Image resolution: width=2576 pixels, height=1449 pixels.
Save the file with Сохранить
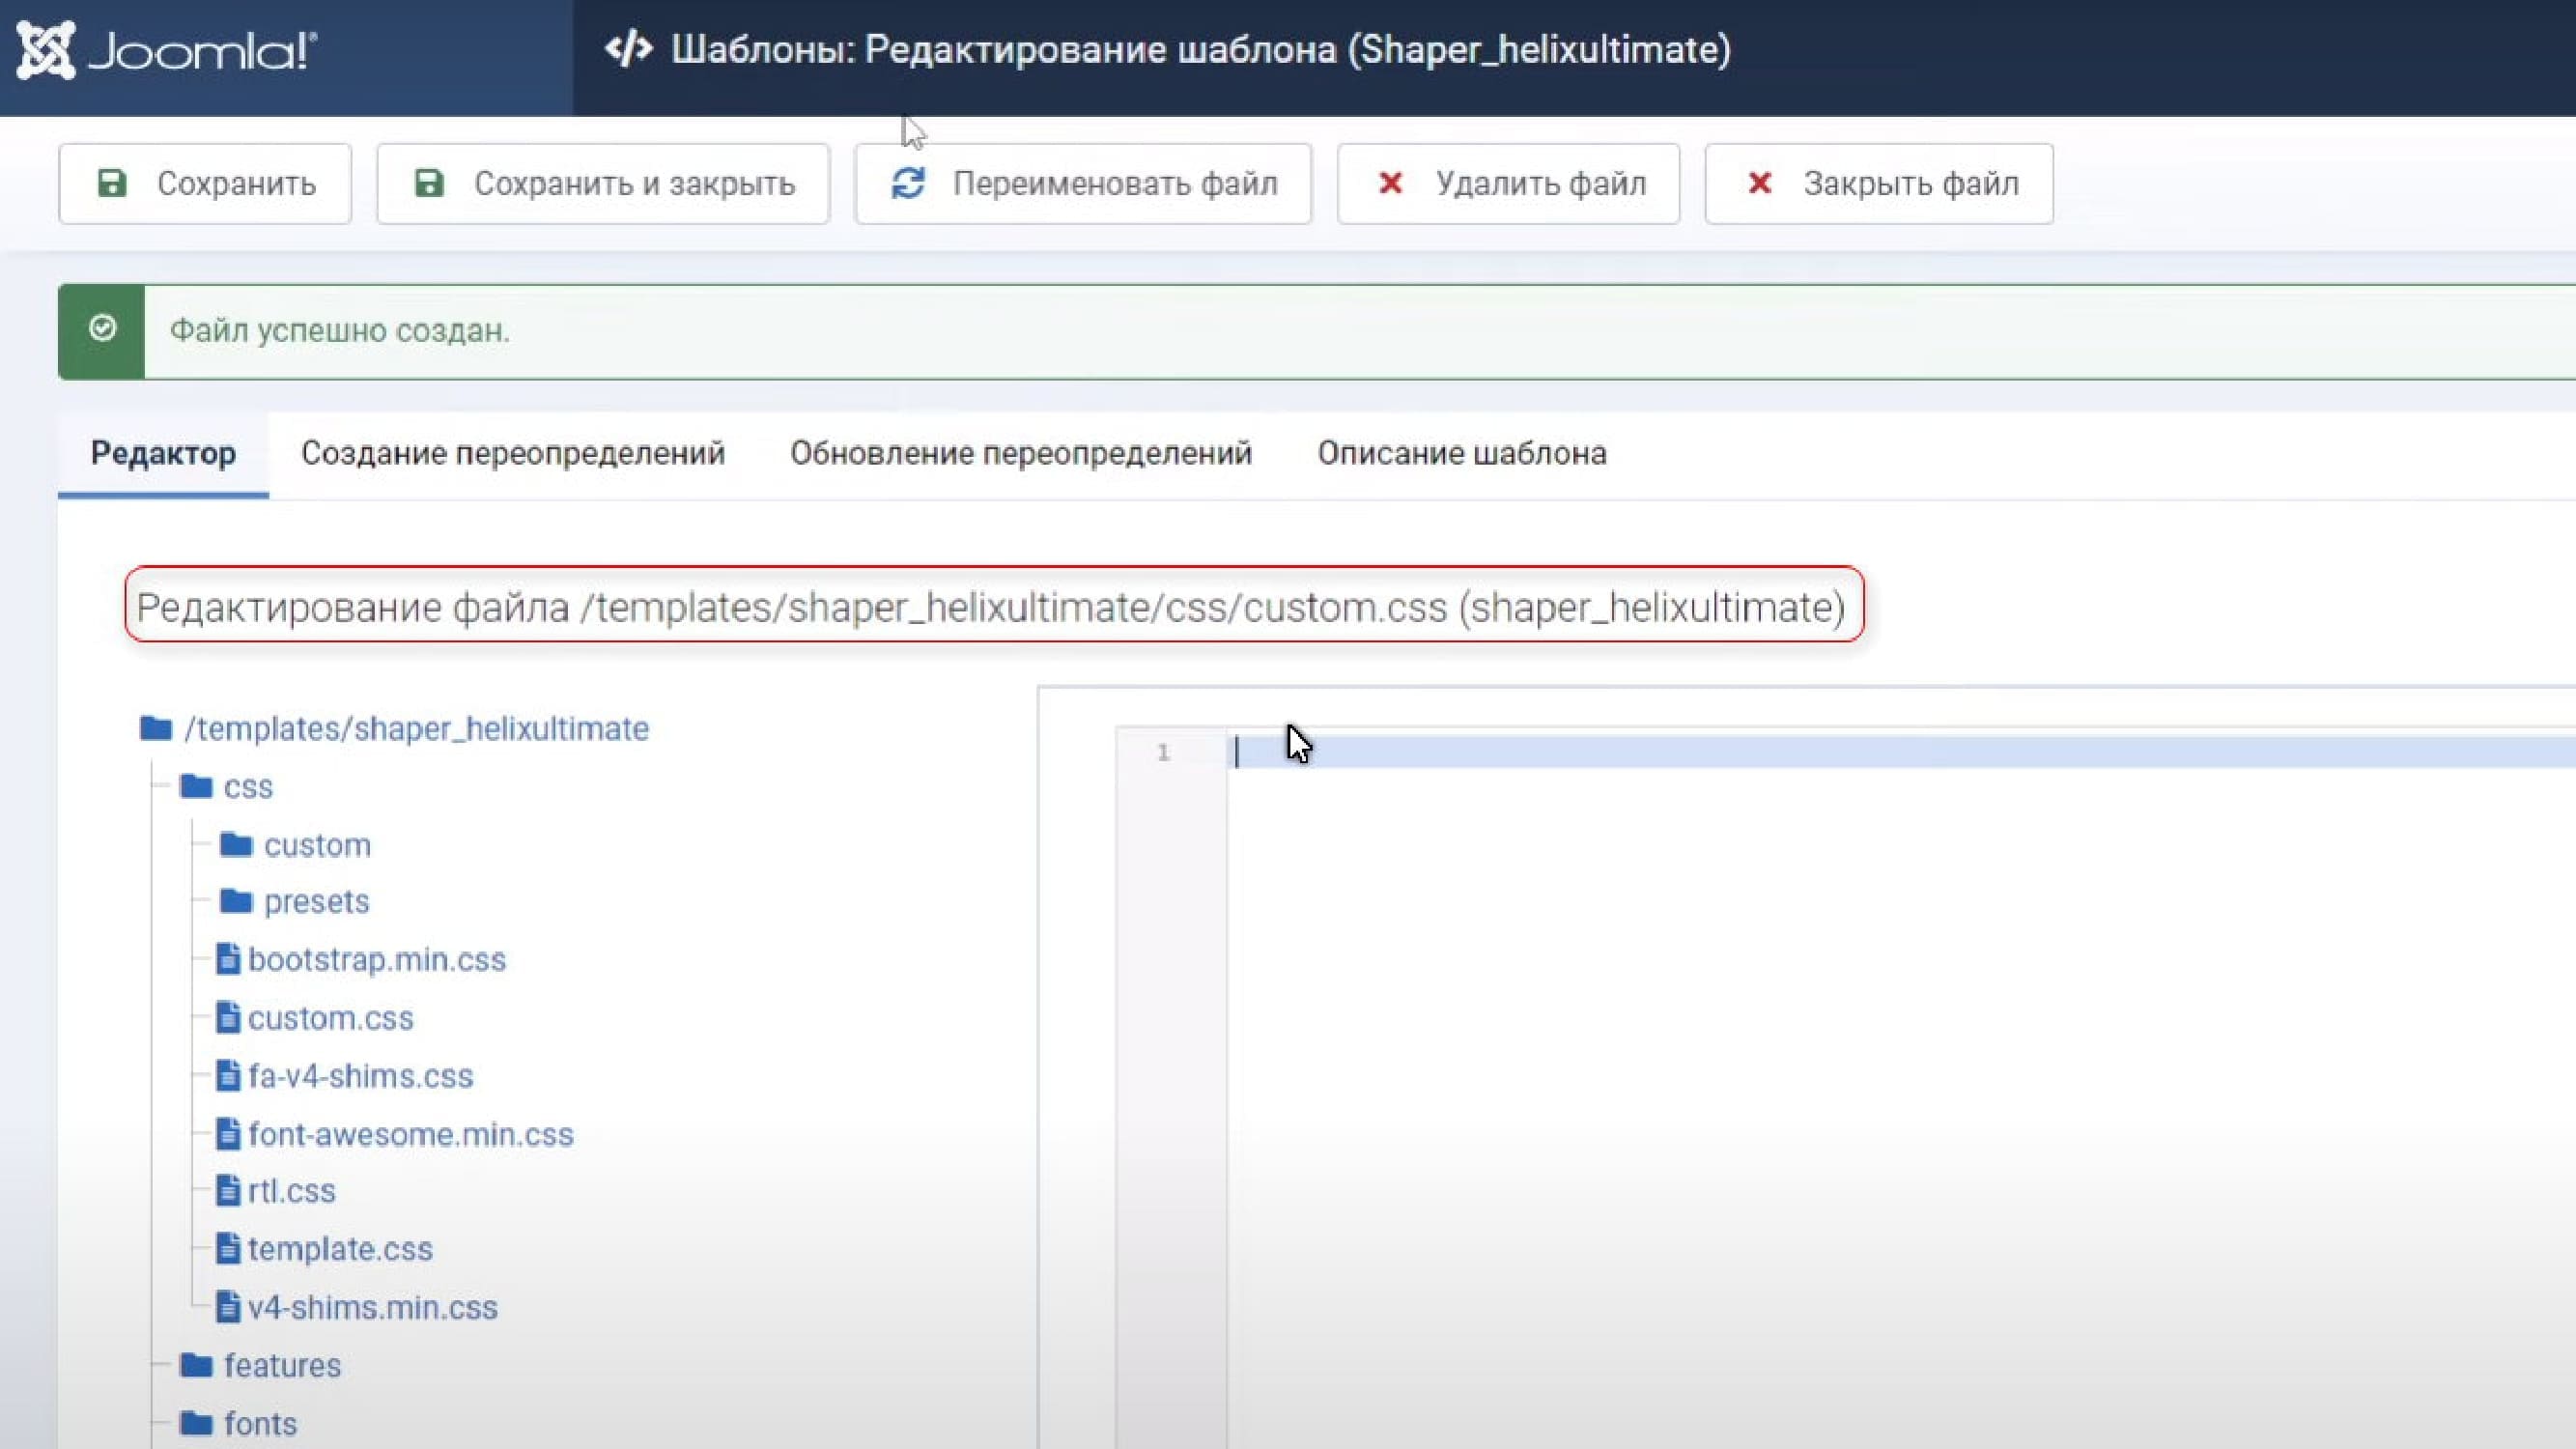click(205, 184)
